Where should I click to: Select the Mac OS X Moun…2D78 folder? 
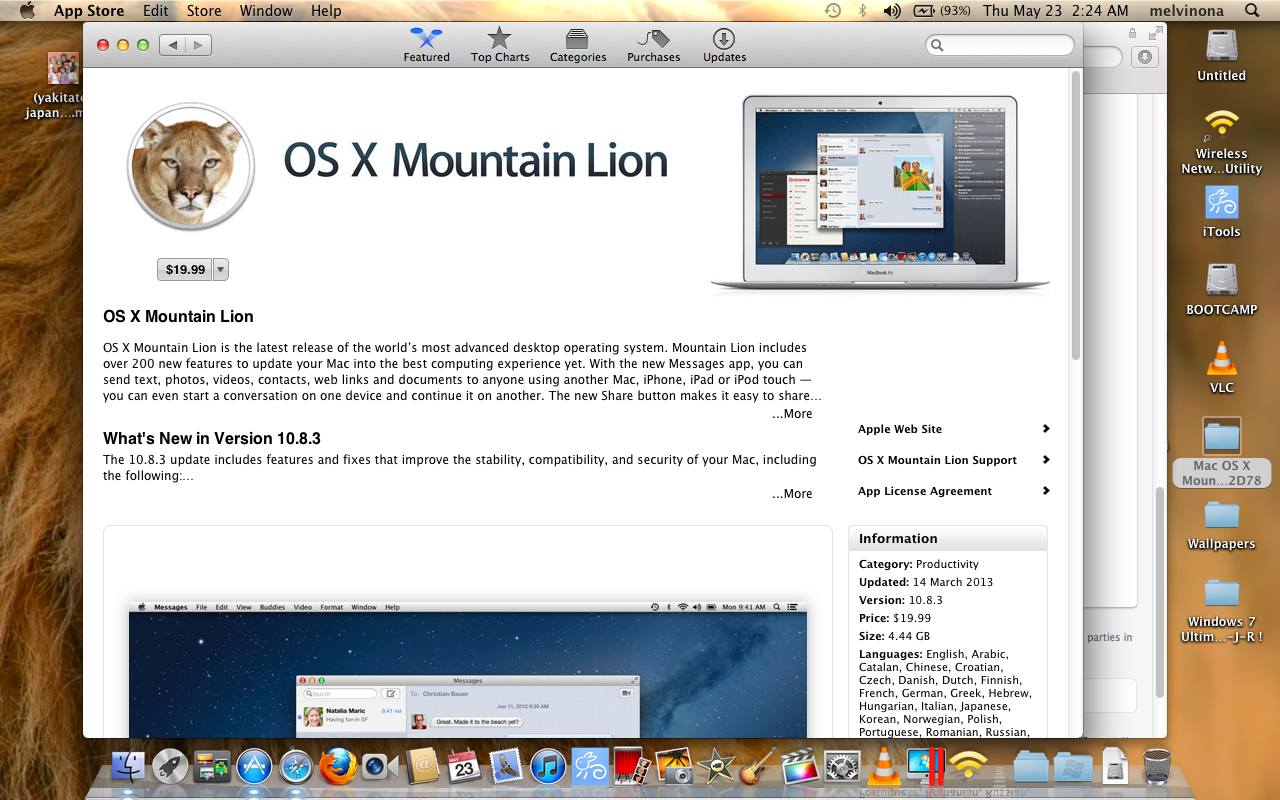(x=1221, y=453)
